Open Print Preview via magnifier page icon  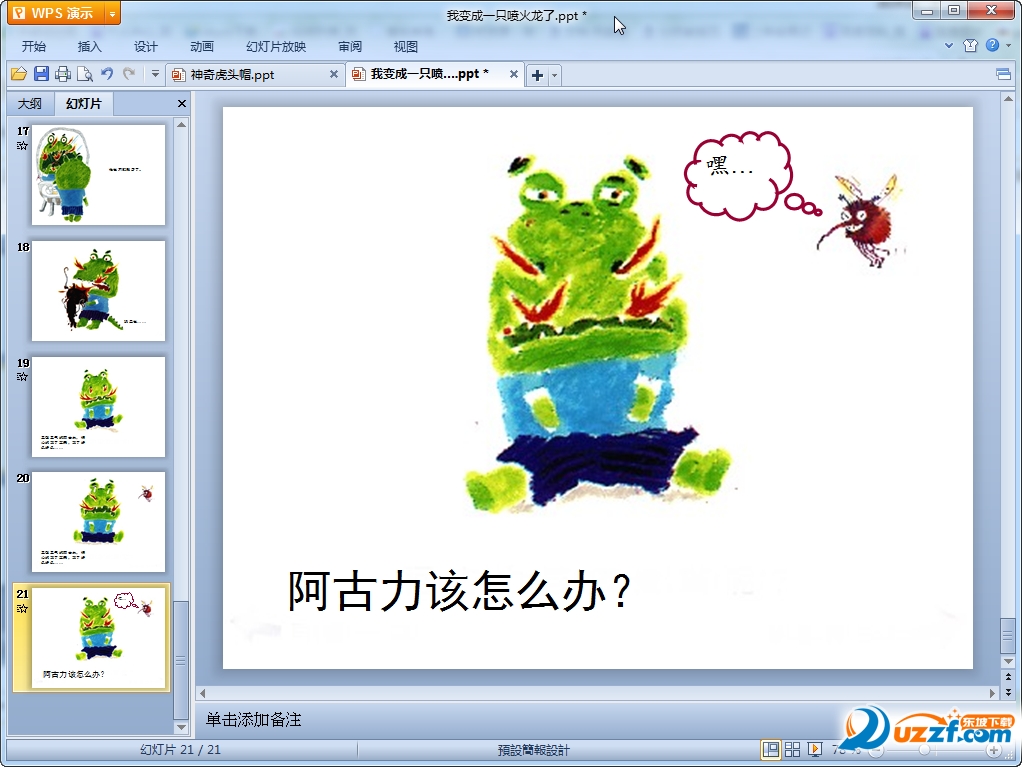(85, 74)
